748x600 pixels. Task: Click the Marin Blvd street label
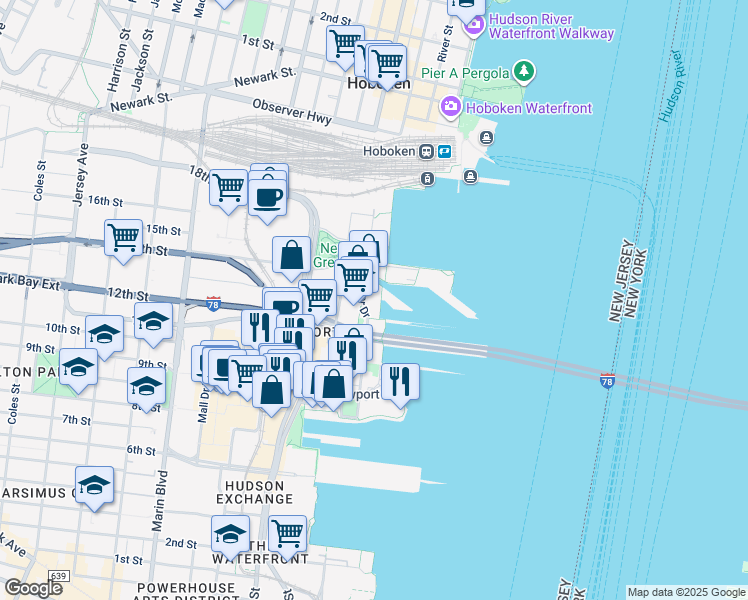click(x=160, y=501)
